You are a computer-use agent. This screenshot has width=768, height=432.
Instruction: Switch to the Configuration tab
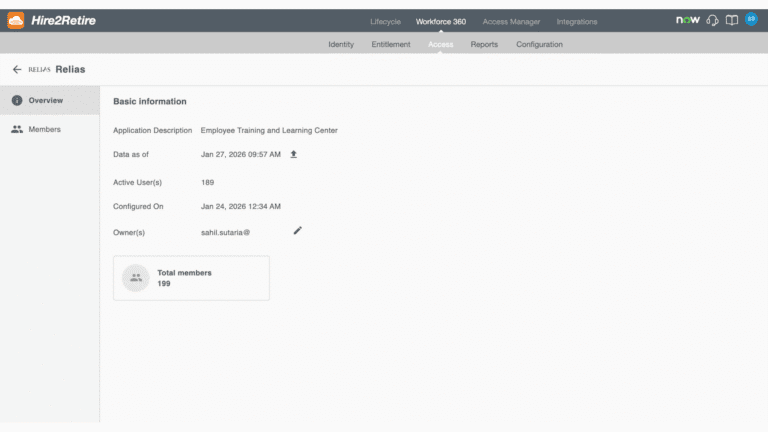coord(539,44)
